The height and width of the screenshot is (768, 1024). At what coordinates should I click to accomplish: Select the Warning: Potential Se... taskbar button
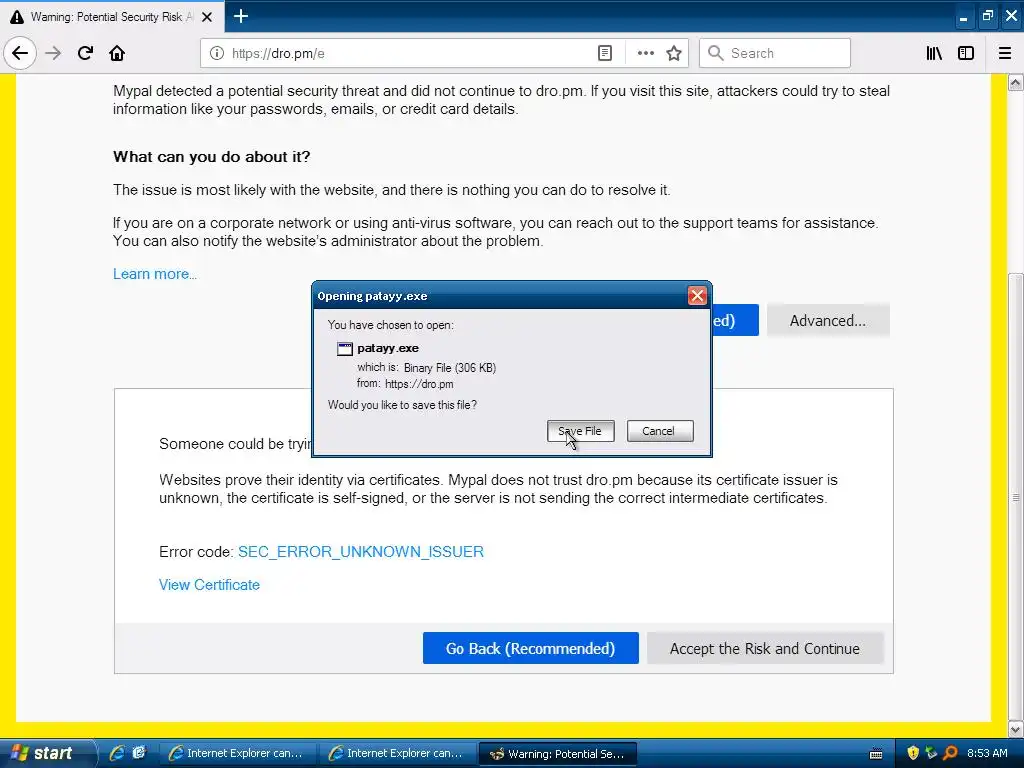coord(558,753)
